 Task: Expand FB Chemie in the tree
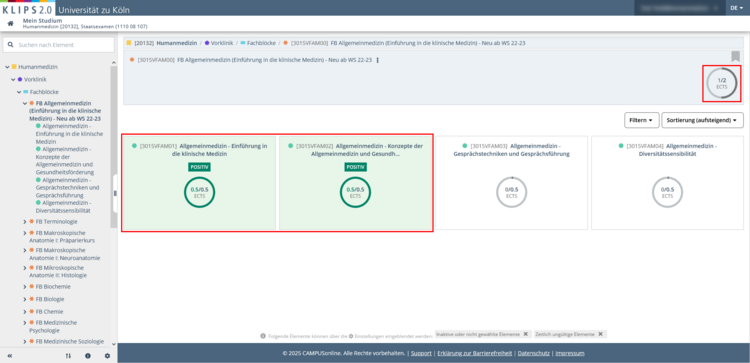tap(25, 311)
